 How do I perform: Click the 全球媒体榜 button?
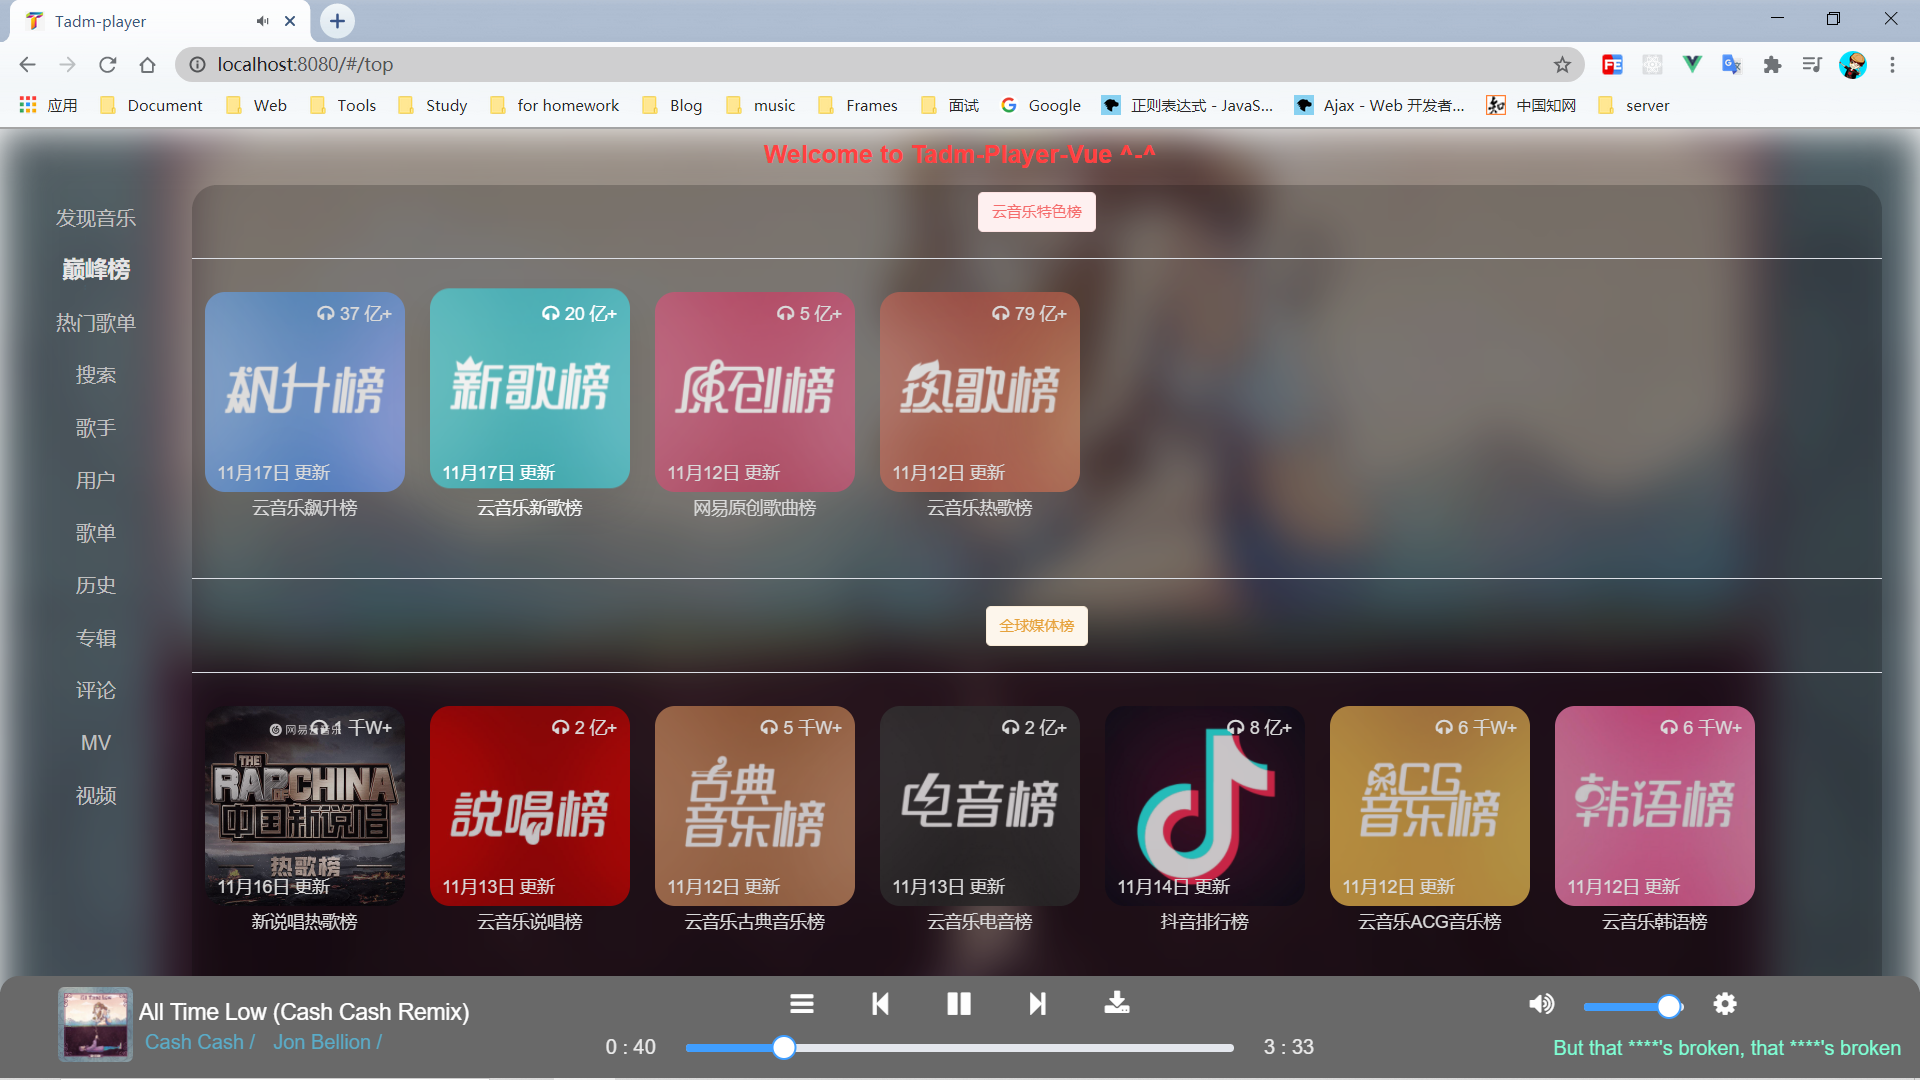pos(1036,626)
